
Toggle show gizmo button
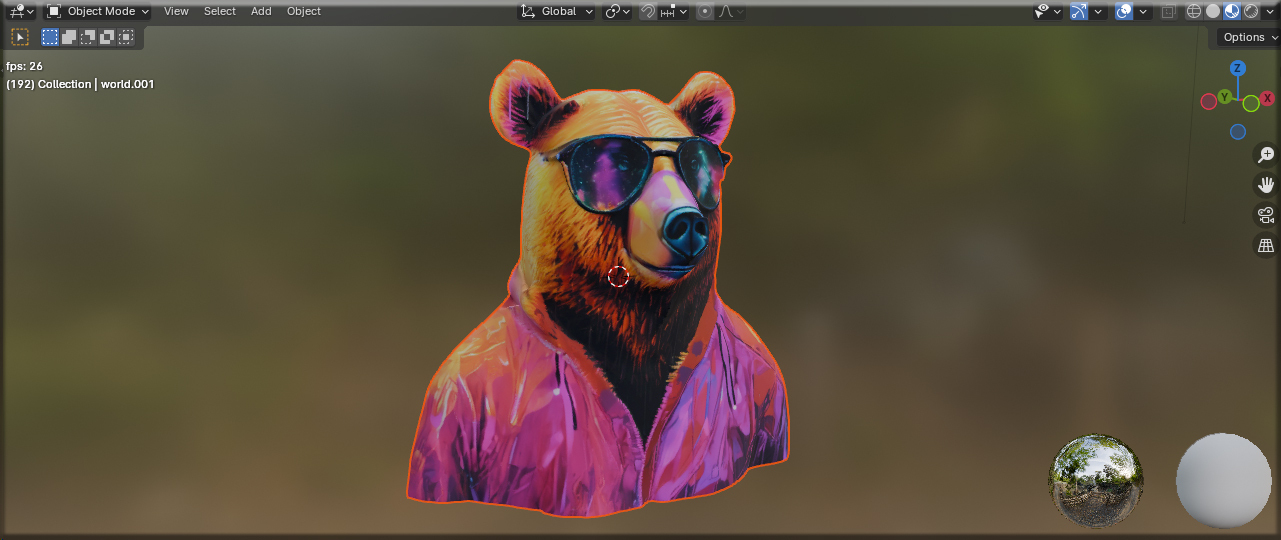tap(1079, 11)
